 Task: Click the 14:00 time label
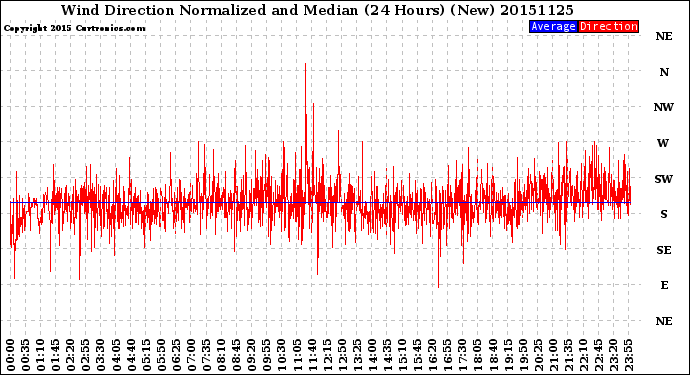372,355
